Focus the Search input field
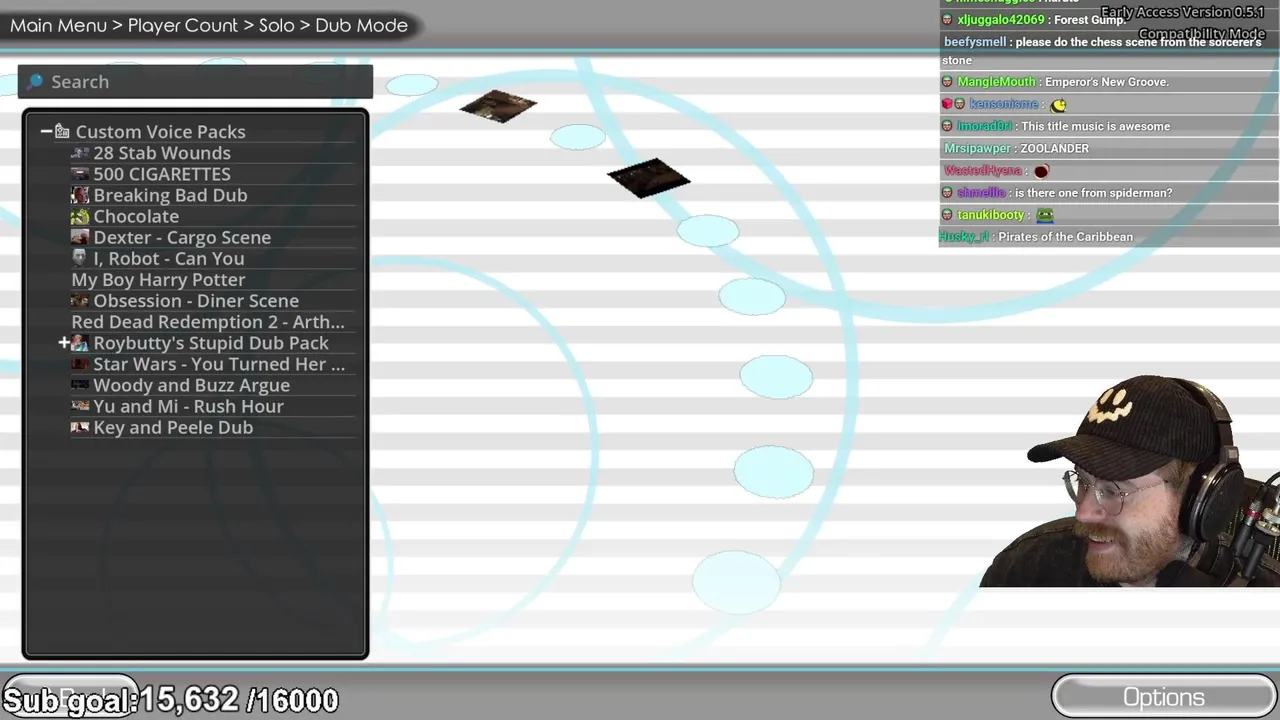Viewport: 1280px width, 720px height. click(x=195, y=81)
